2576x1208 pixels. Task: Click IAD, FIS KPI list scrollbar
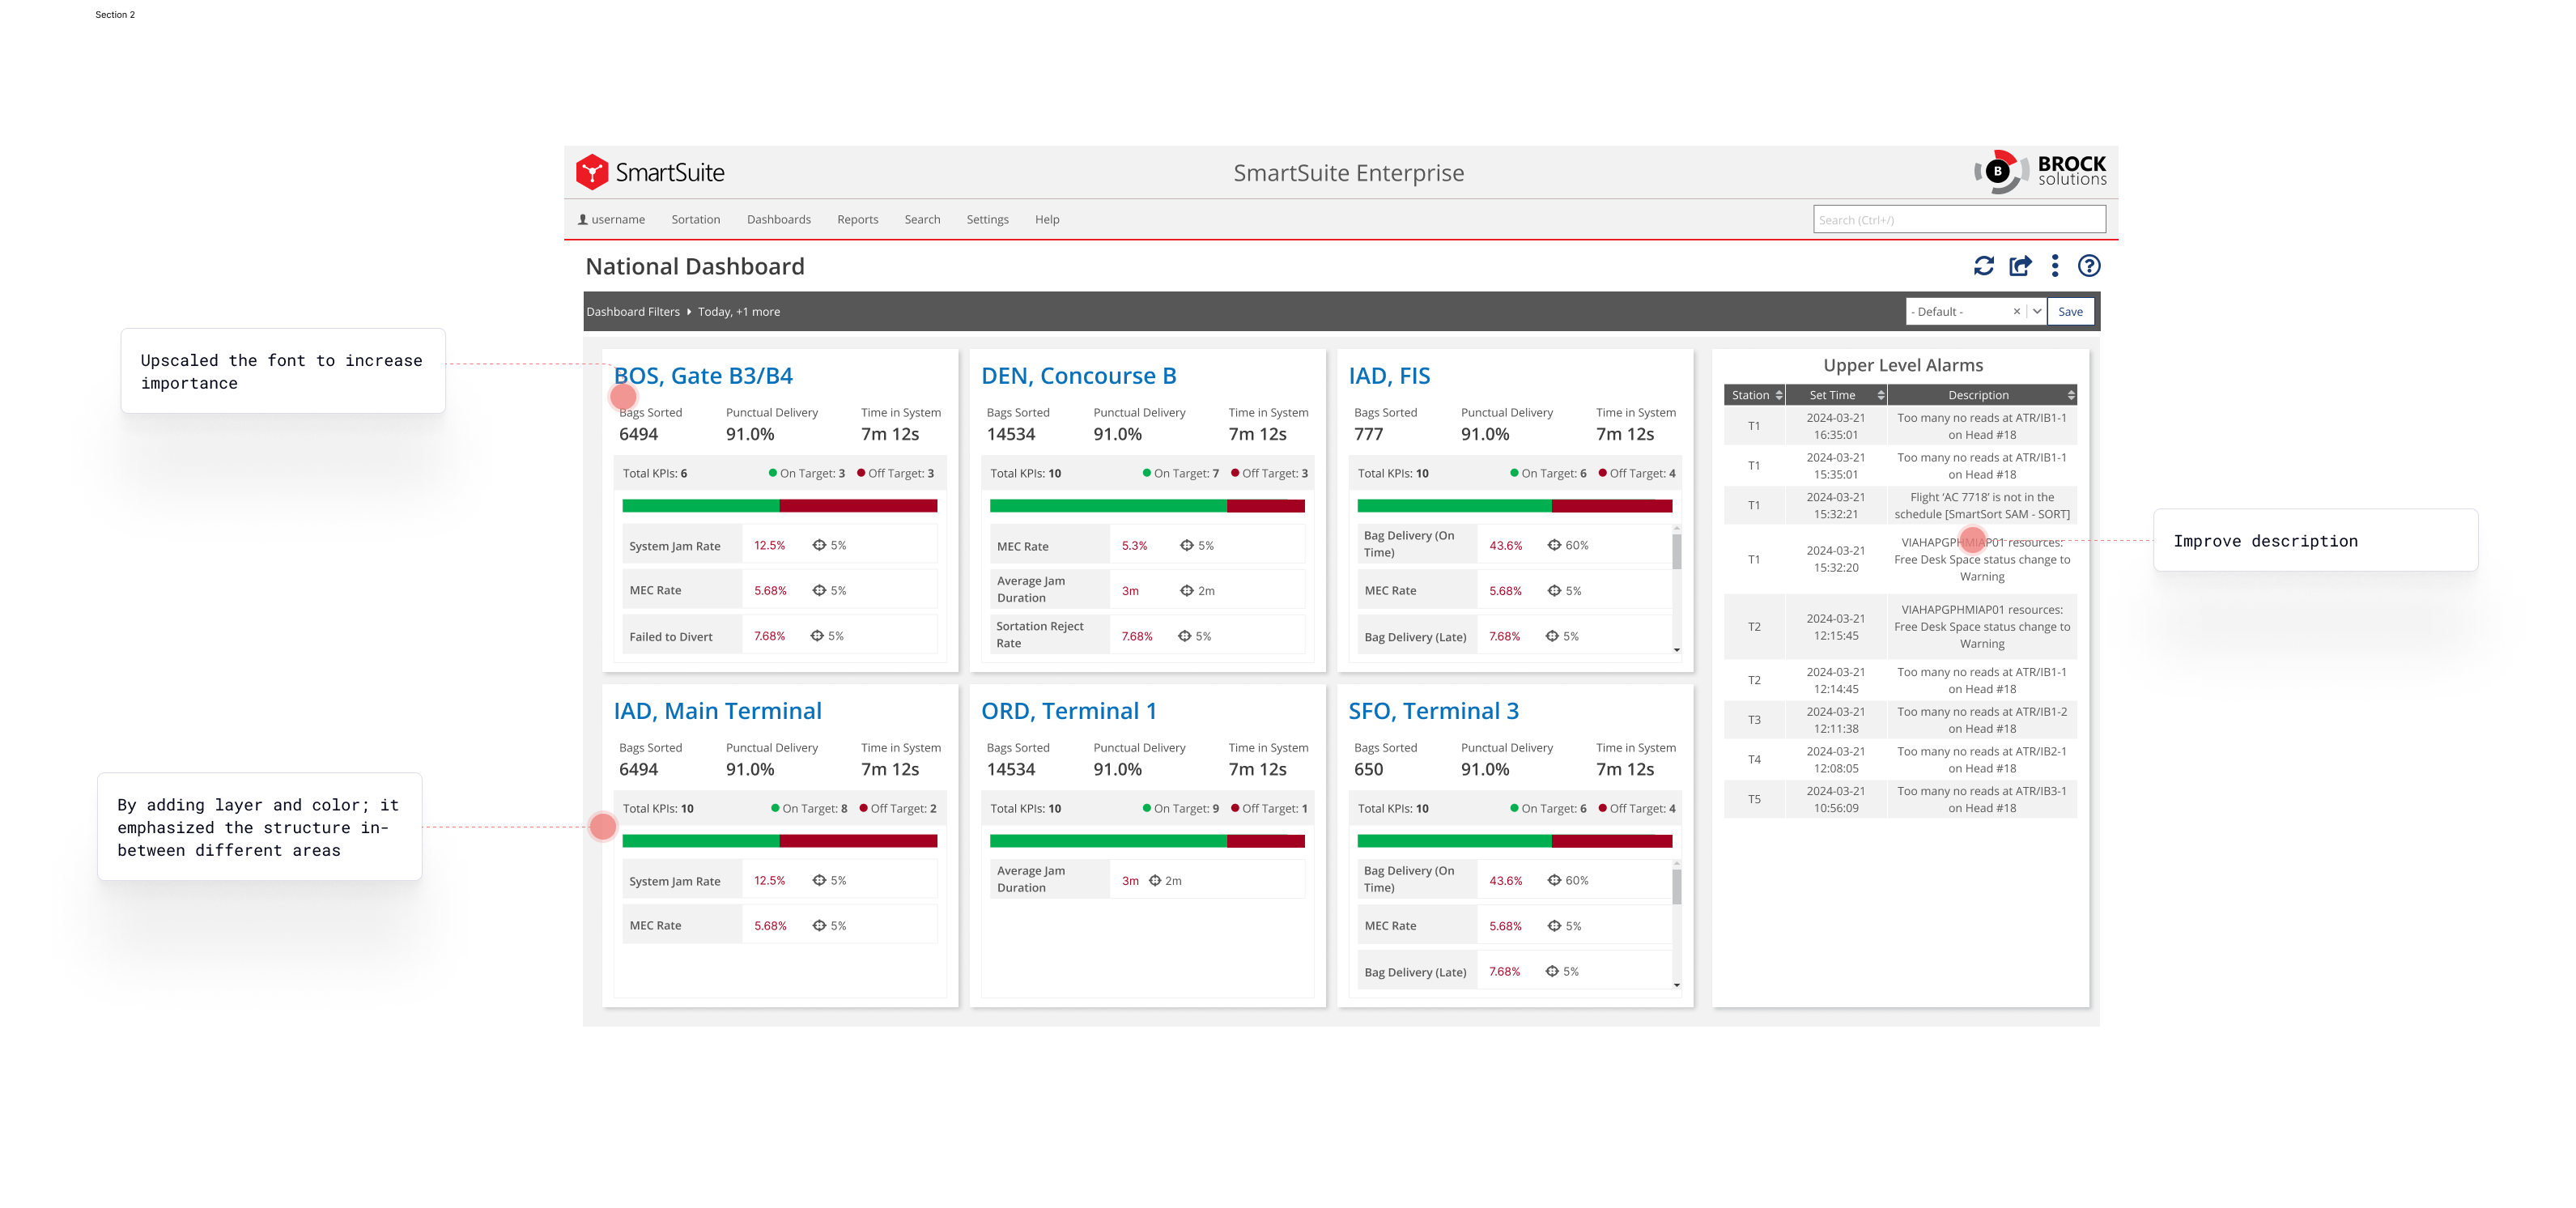[x=1677, y=553]
